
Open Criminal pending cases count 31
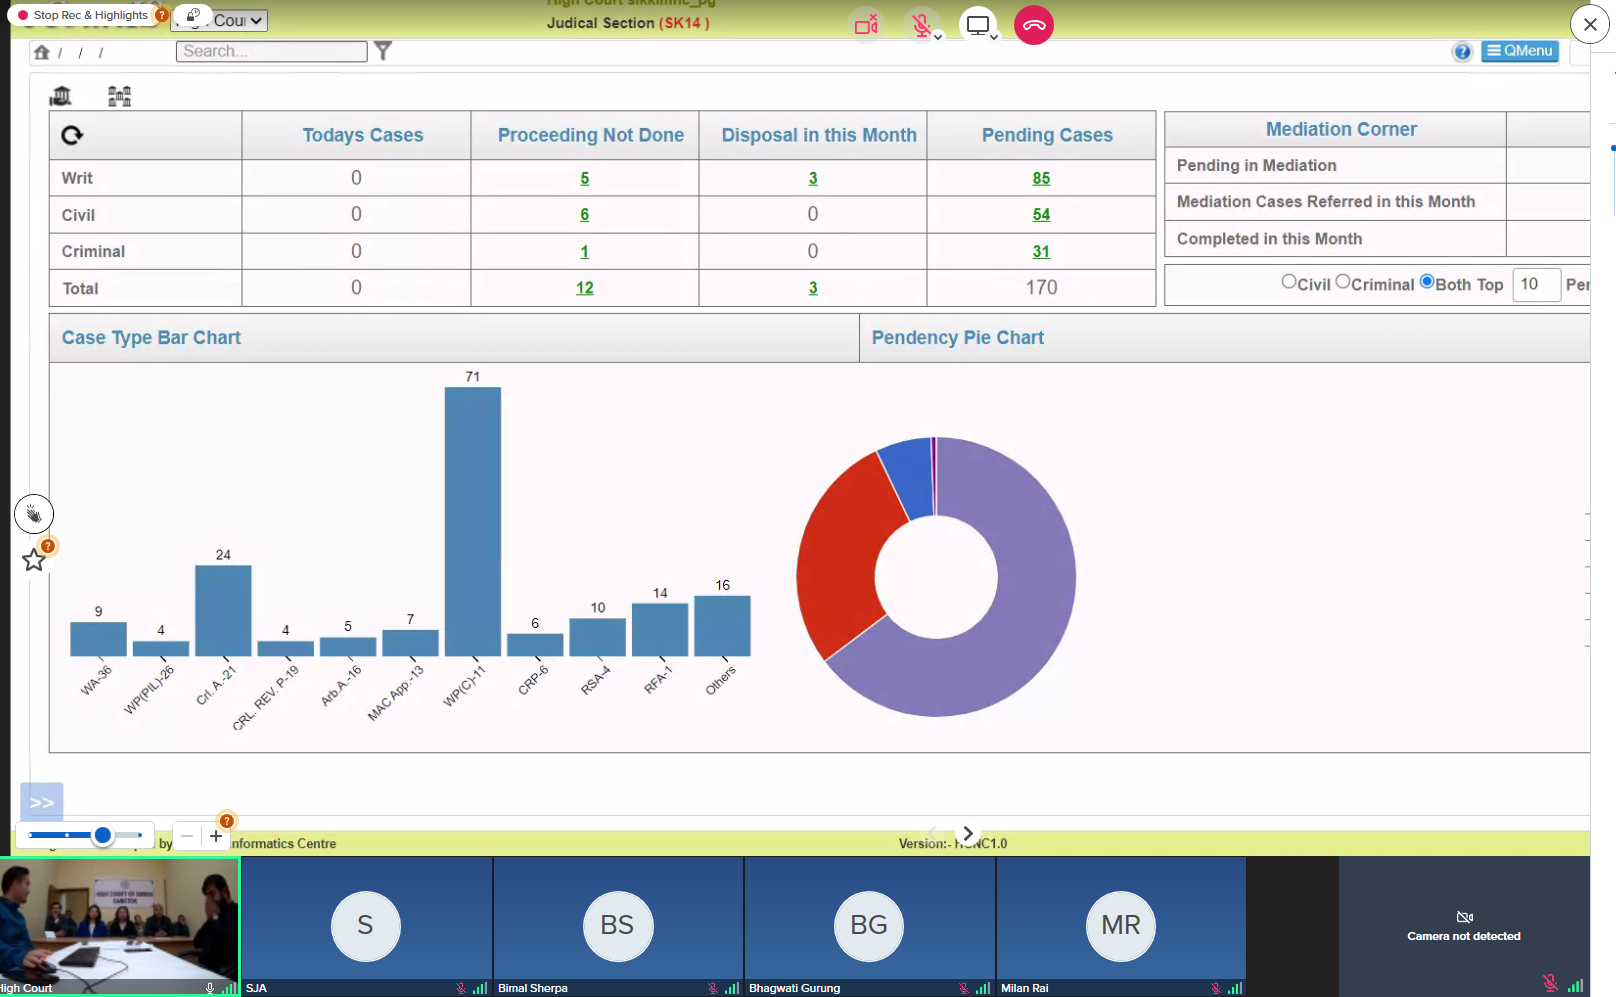(x=1041, y=252)
